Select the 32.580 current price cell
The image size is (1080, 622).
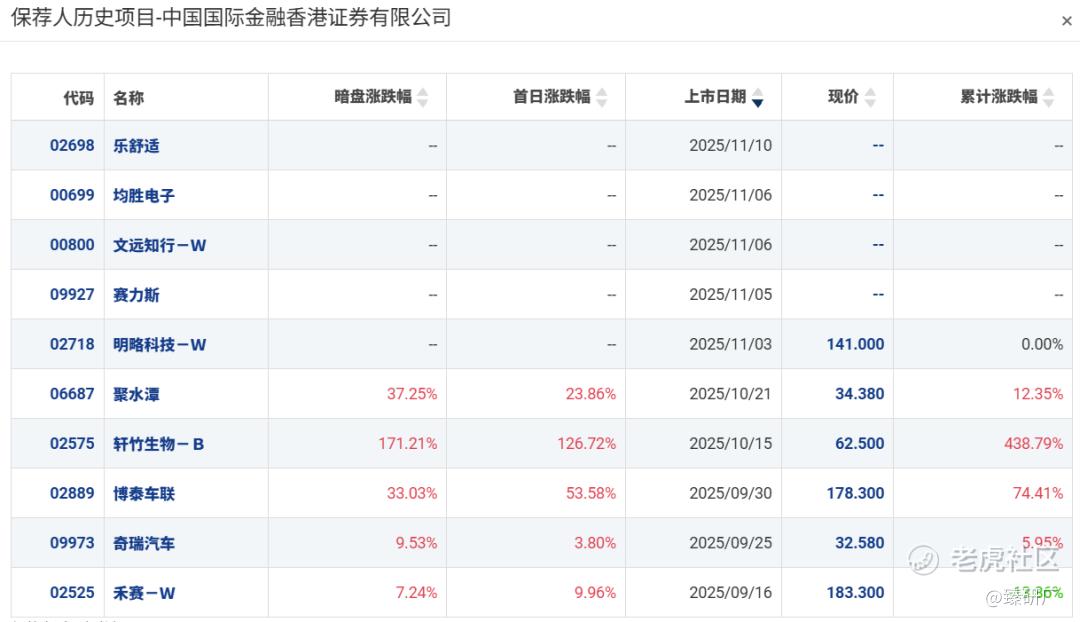860,542
